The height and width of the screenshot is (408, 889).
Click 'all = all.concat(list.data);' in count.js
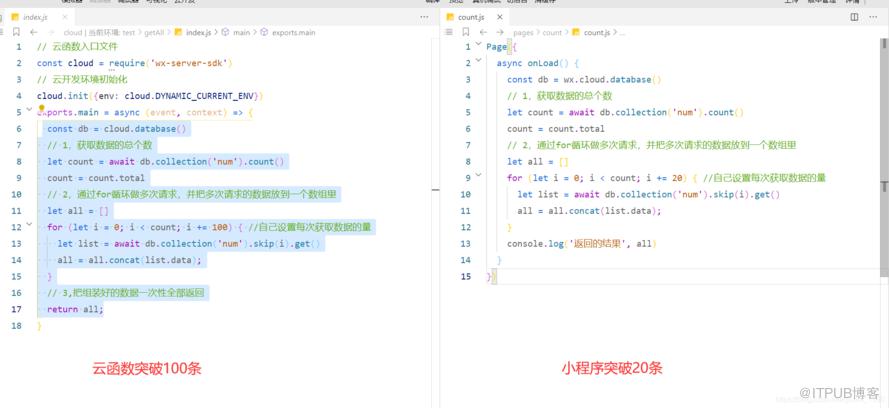[x=590, y=211]
